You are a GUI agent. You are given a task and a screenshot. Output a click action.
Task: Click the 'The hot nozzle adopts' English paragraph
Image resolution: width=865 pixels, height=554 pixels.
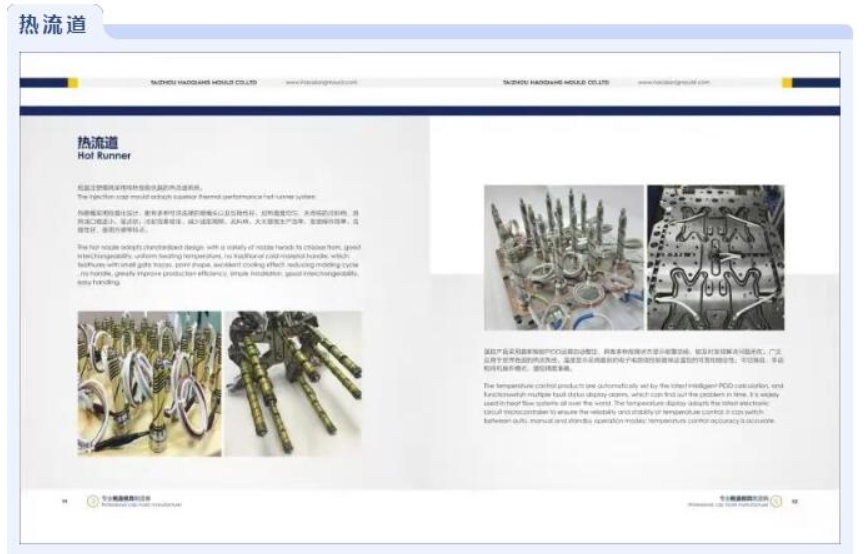point(219,264)
